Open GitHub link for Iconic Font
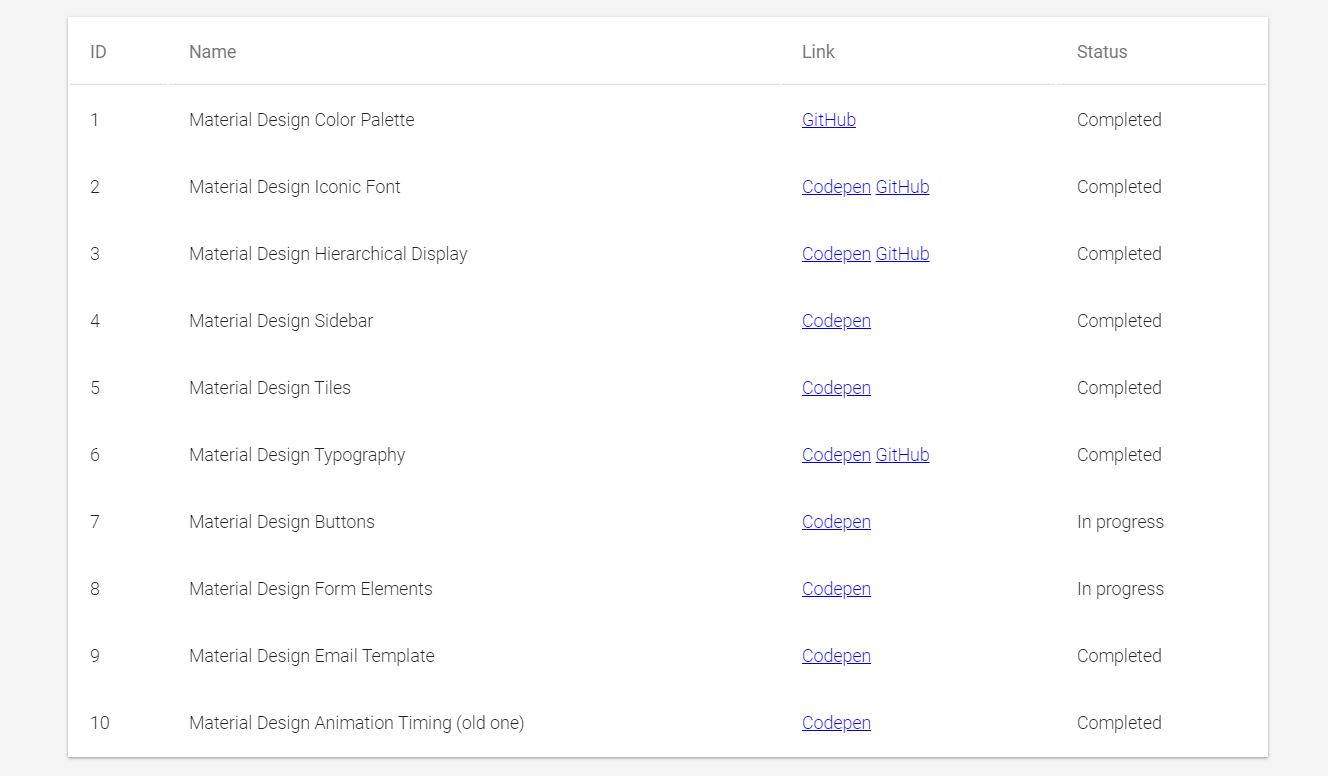 (902, 187)
